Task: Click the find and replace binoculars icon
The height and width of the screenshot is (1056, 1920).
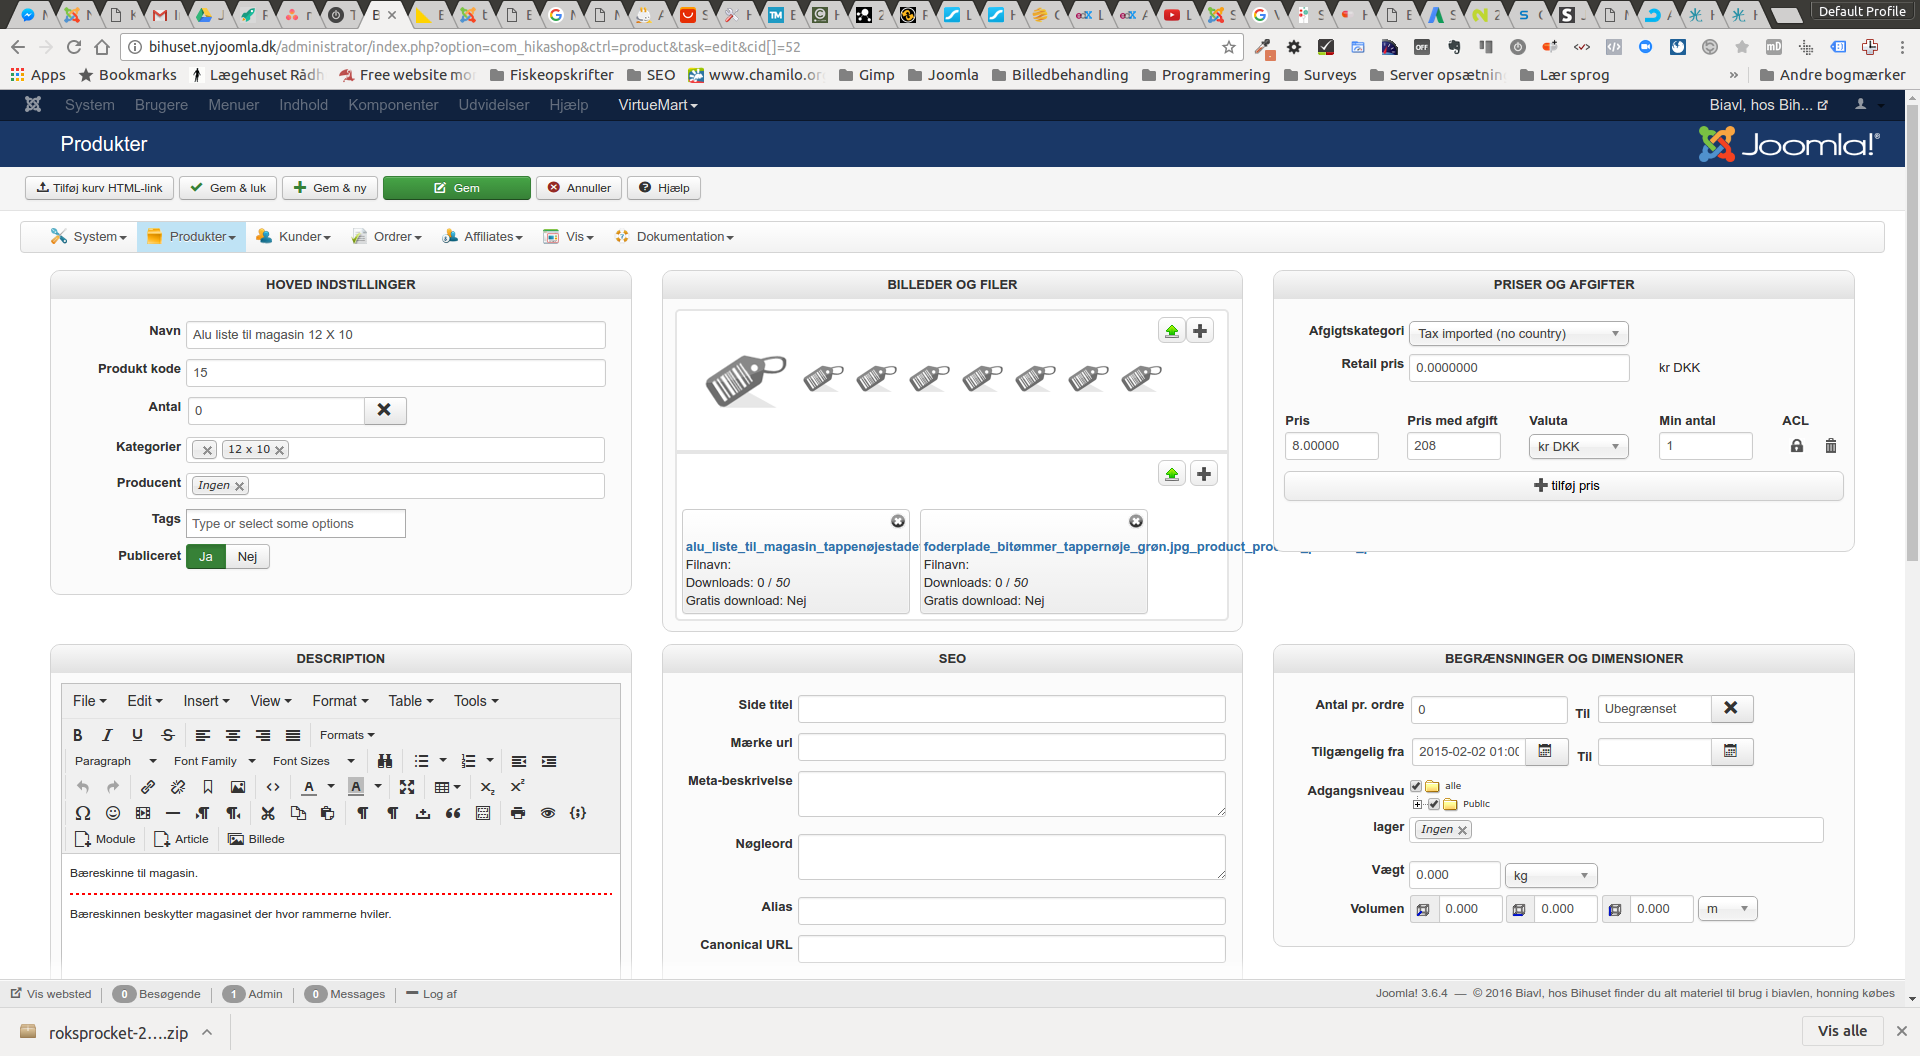Action: 385,761
